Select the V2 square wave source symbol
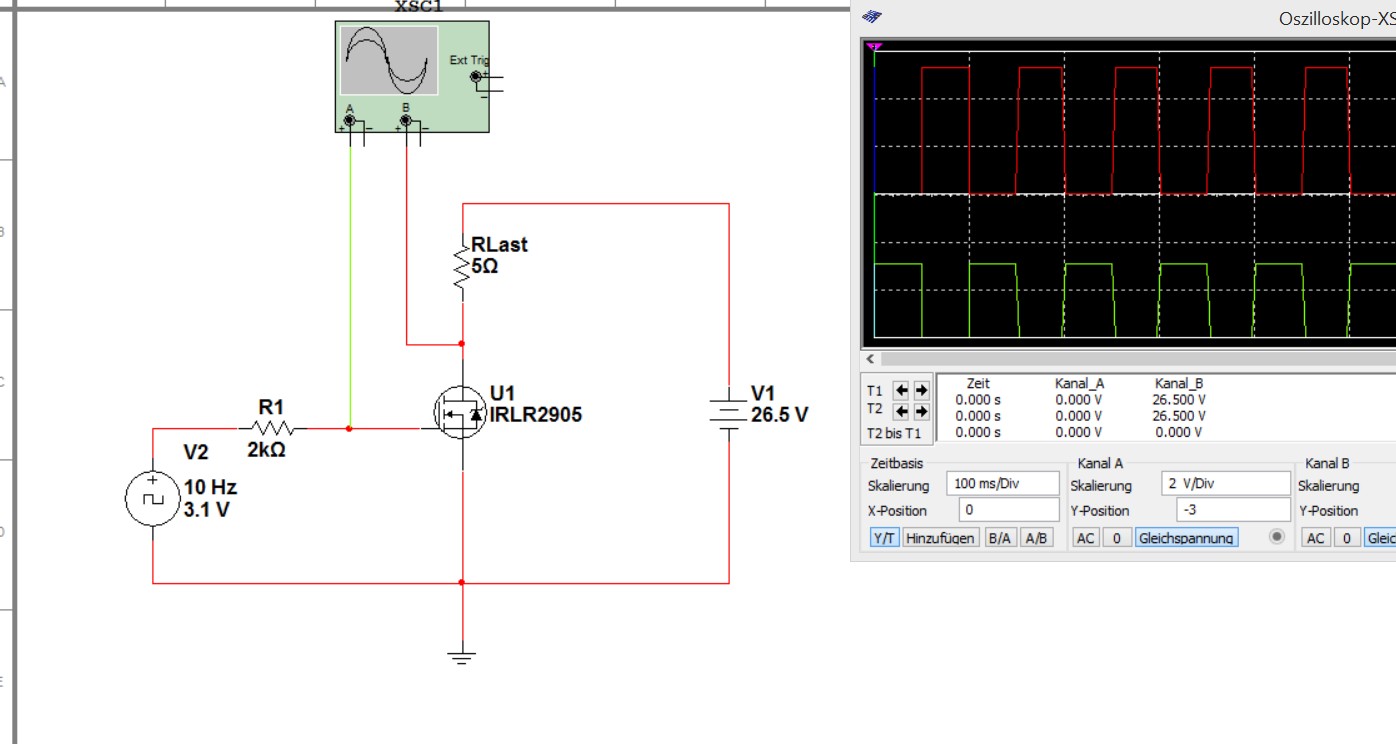 pyautogui.click(x=152, y=498)
